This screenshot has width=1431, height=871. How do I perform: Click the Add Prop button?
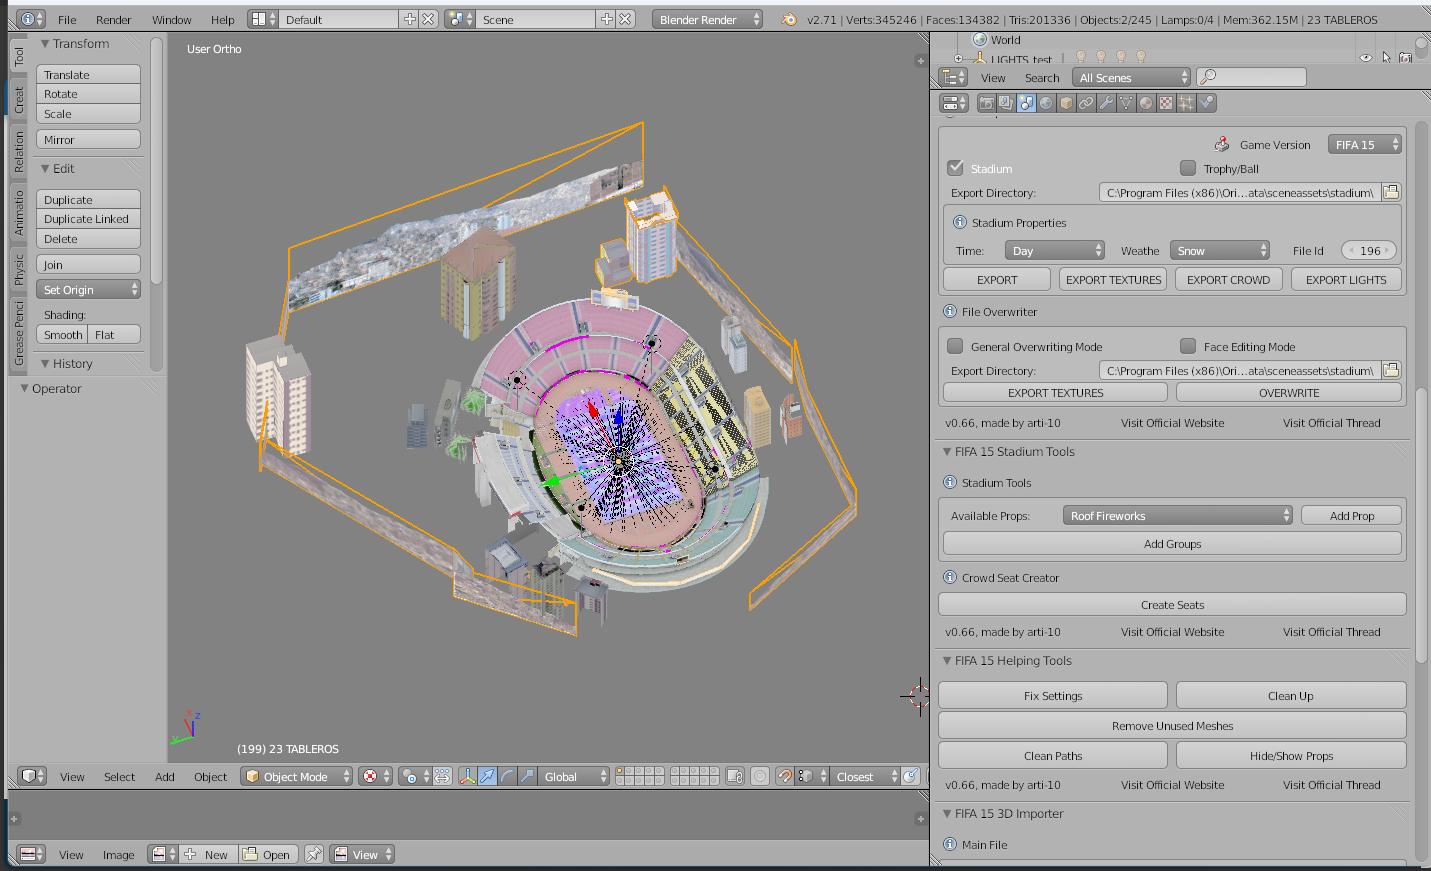[x=1351, y=515]
